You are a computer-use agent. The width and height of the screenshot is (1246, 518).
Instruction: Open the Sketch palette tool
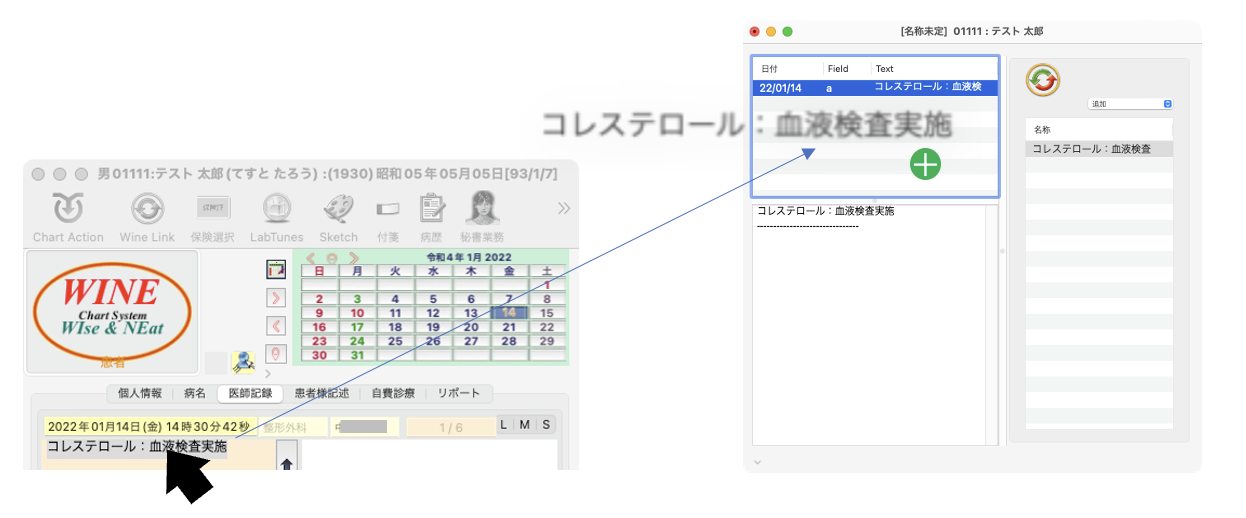338,210
